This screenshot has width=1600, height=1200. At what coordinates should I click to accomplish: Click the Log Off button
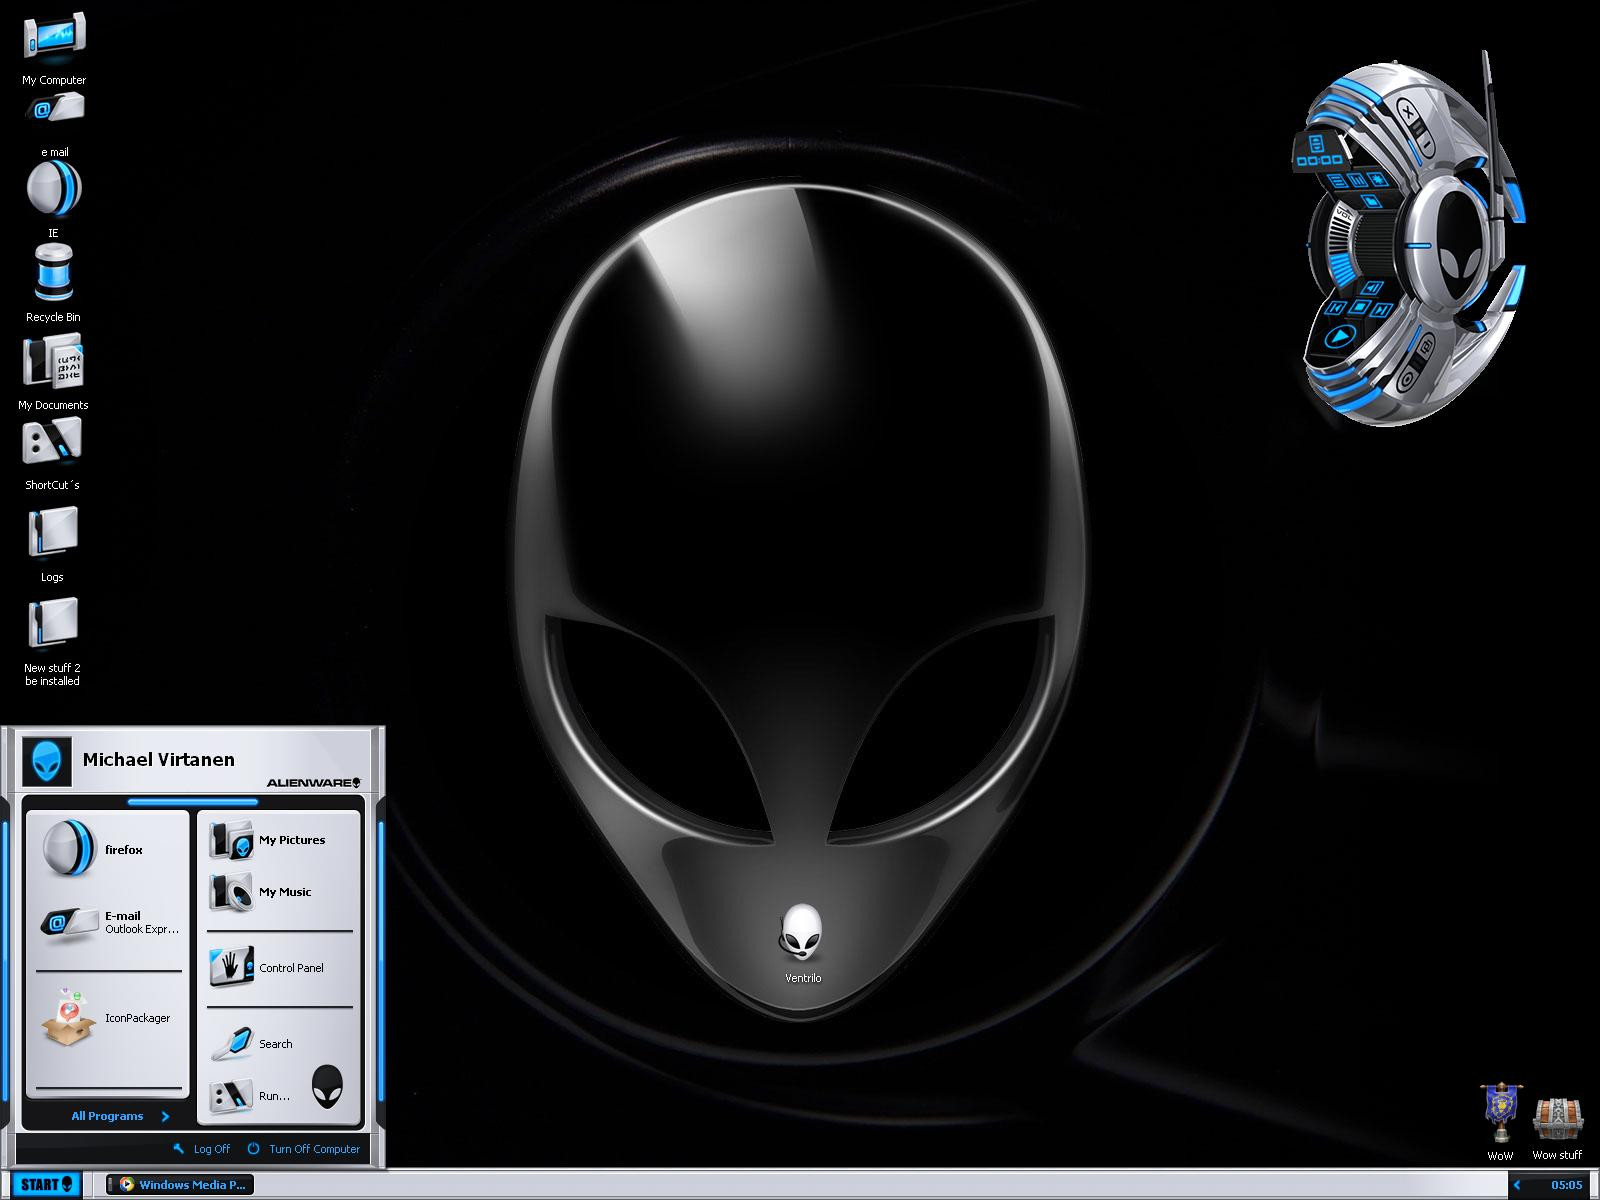click(x=201, y=1149)
